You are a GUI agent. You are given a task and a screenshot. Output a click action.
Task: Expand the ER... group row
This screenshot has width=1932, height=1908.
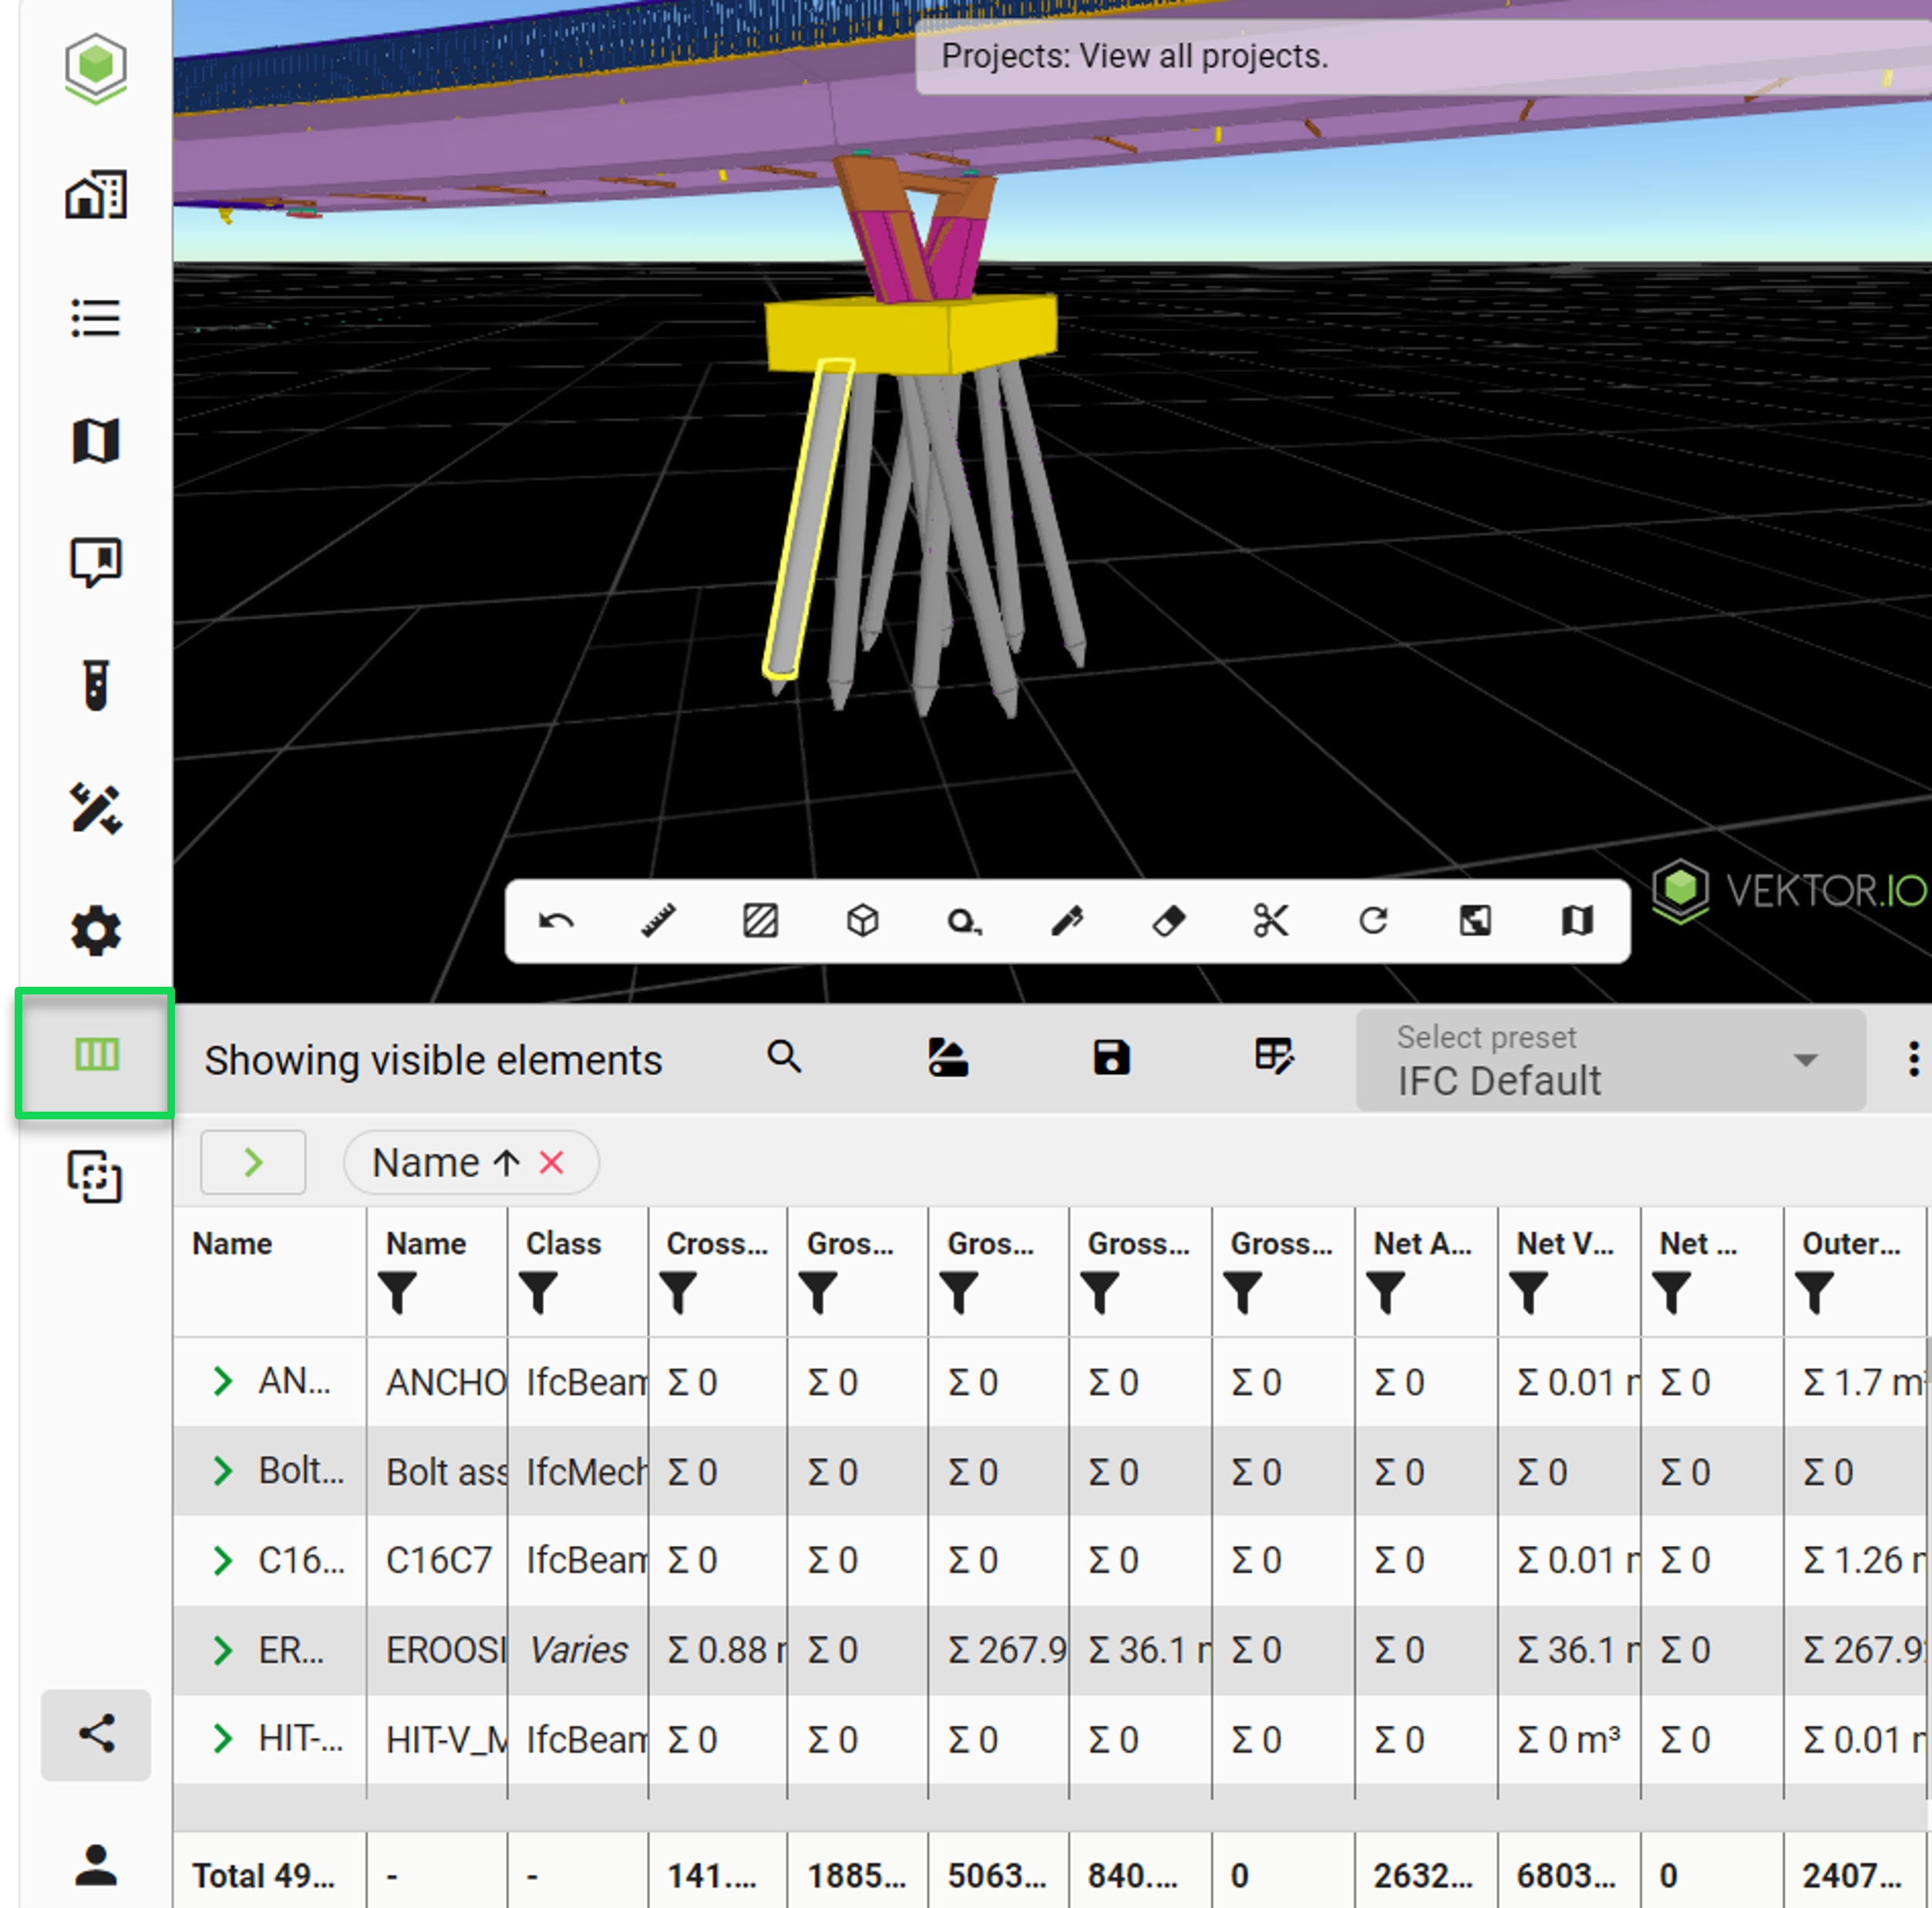tap(223, 1650)
